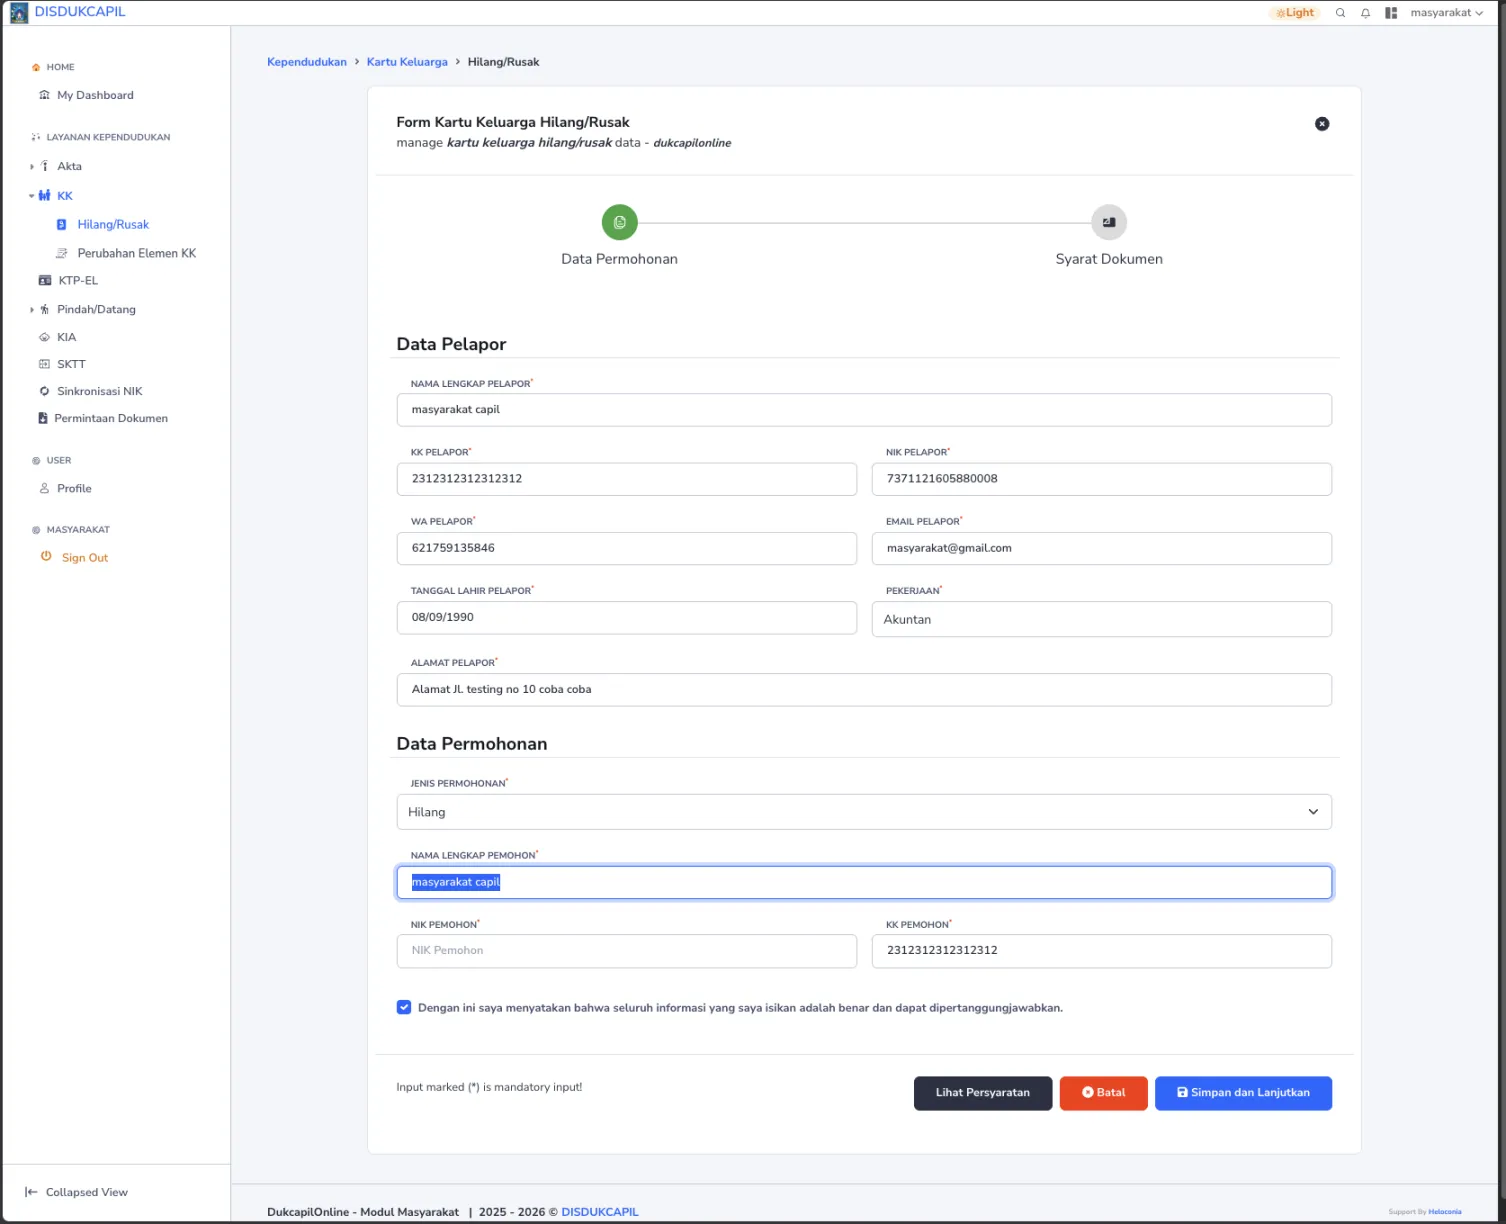Open Permintaan Dokumen document icon
This screenshot has height=1224, width=1506.
click(x=42, y=418)
